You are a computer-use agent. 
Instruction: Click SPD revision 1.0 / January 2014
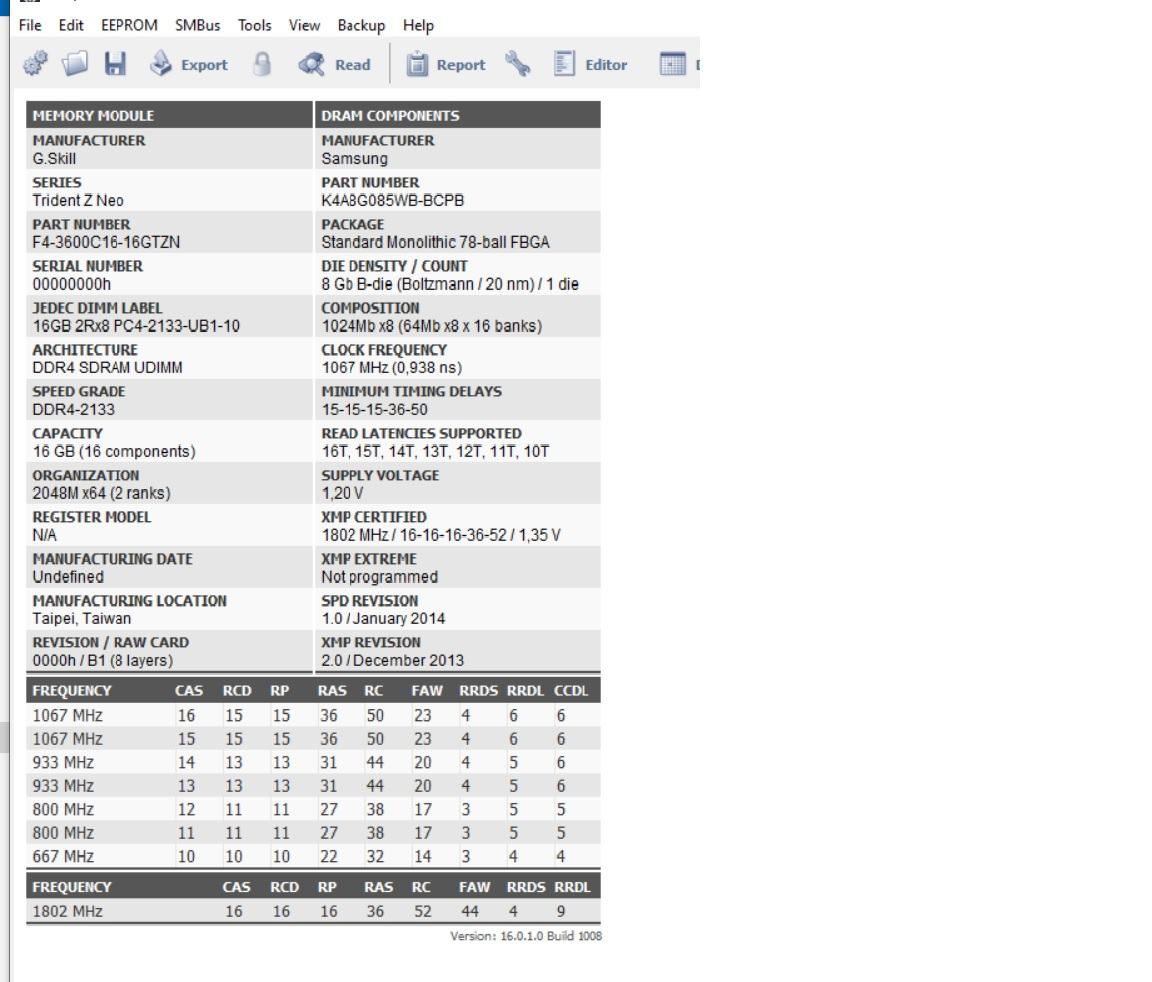[383, 619]
